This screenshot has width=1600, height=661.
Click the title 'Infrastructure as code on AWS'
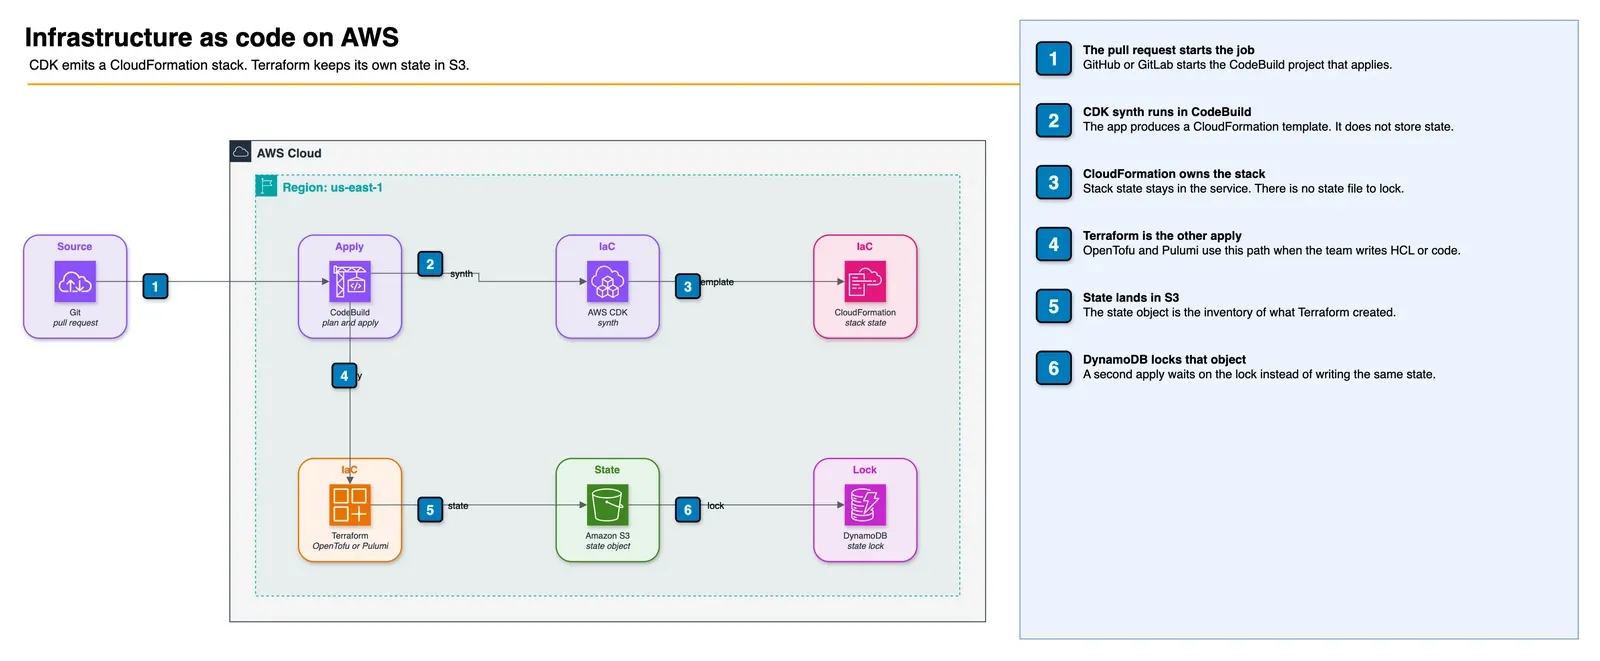(212, 37)
